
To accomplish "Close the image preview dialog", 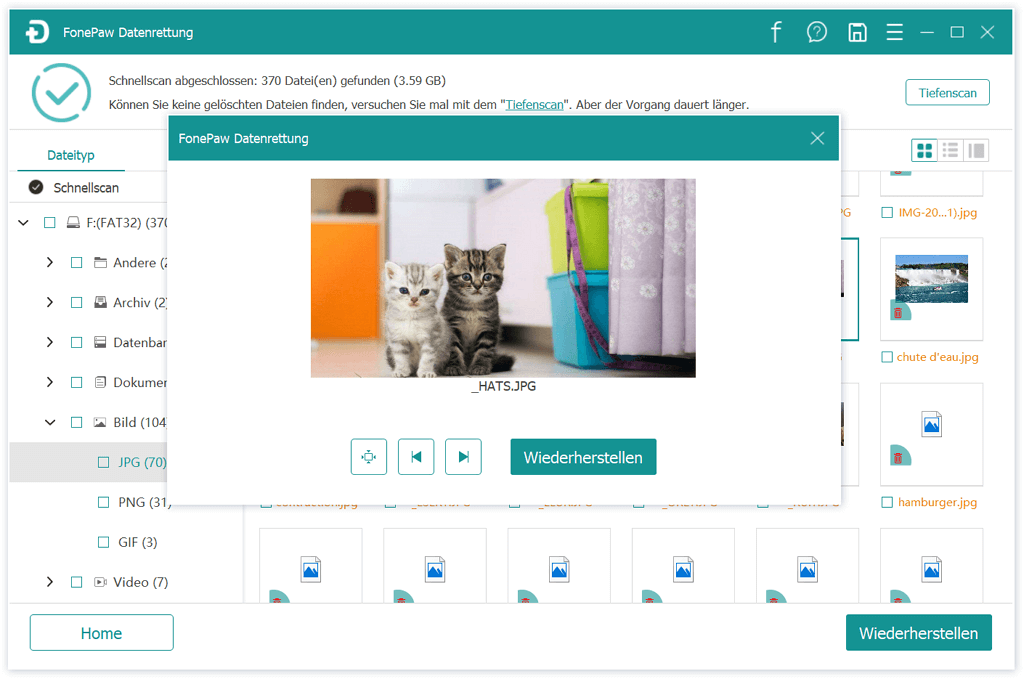I will pos(817,138).
